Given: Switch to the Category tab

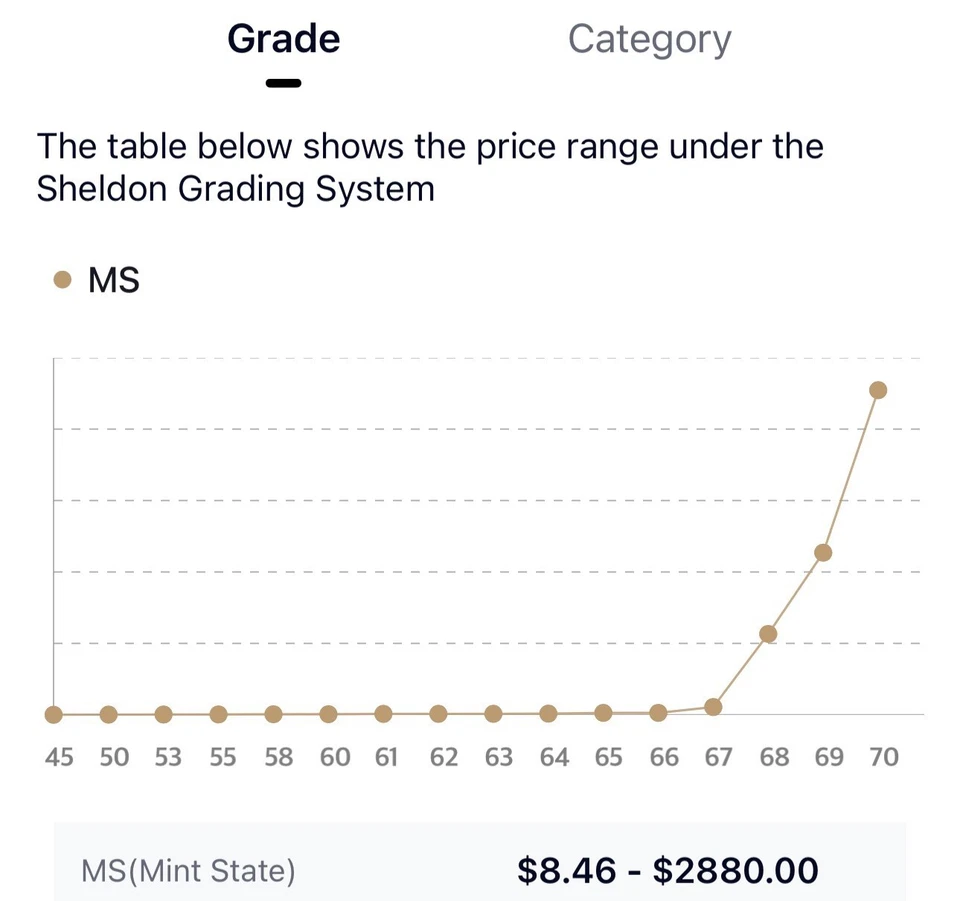Looking at the screenshot, I should point(649,40).
